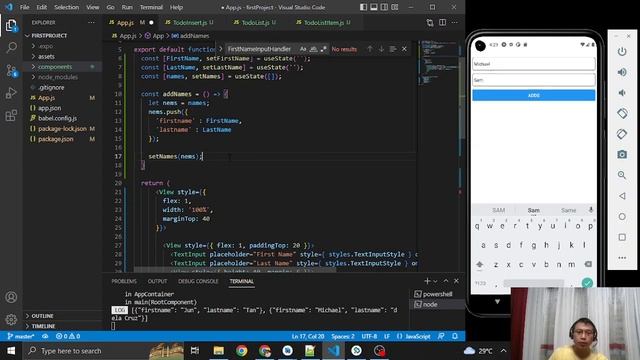
Task: Close the find widget
Action: tap(404, 49)
